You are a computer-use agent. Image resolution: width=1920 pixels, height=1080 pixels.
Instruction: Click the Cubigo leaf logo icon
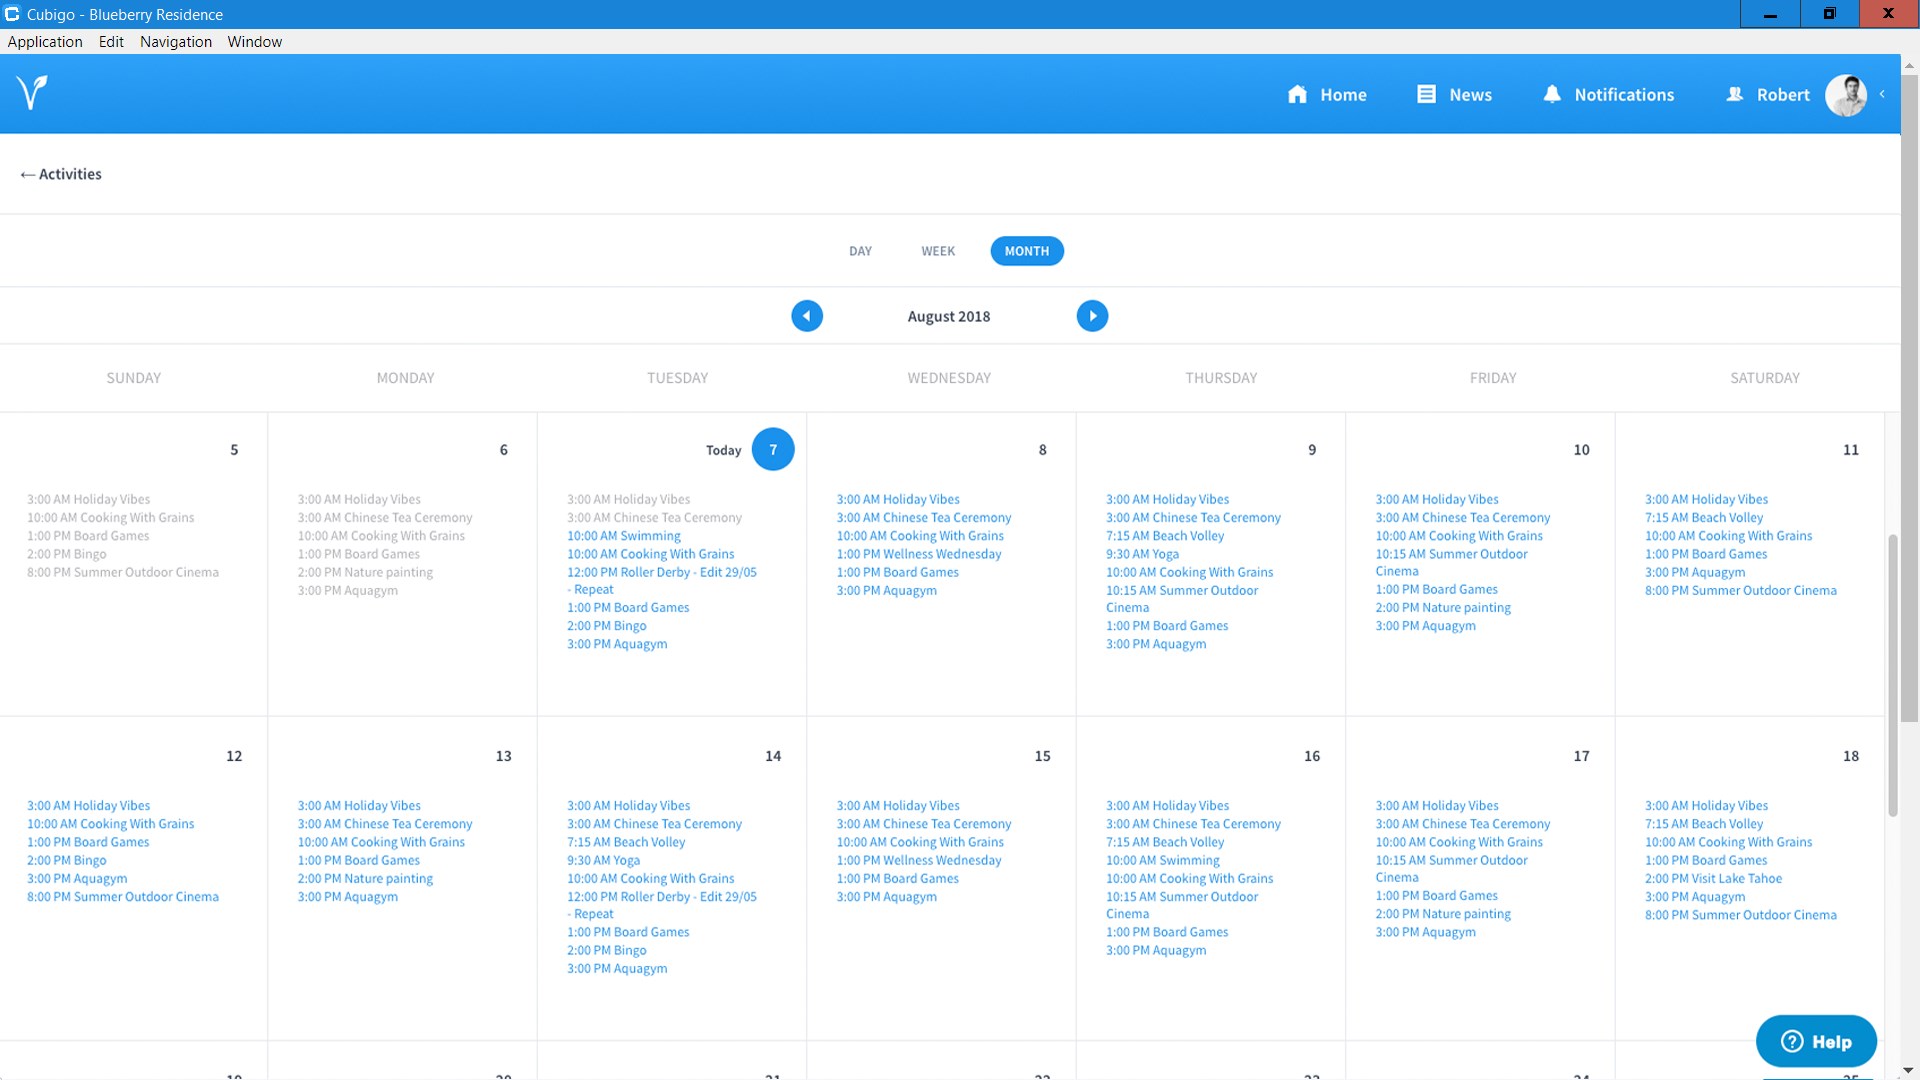(x=32, y=93)
